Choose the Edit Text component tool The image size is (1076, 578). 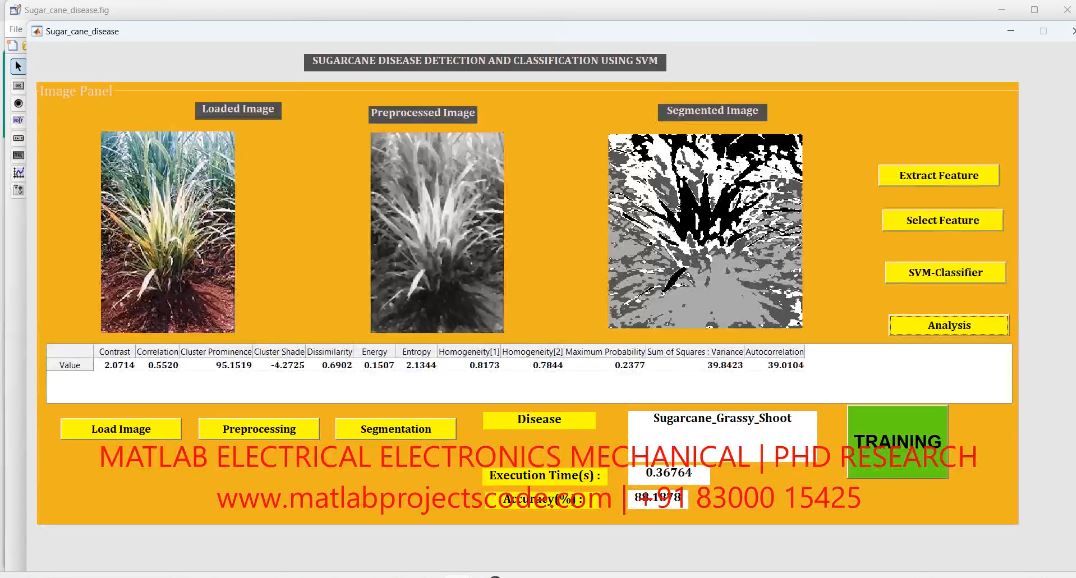tap(18, 120)
